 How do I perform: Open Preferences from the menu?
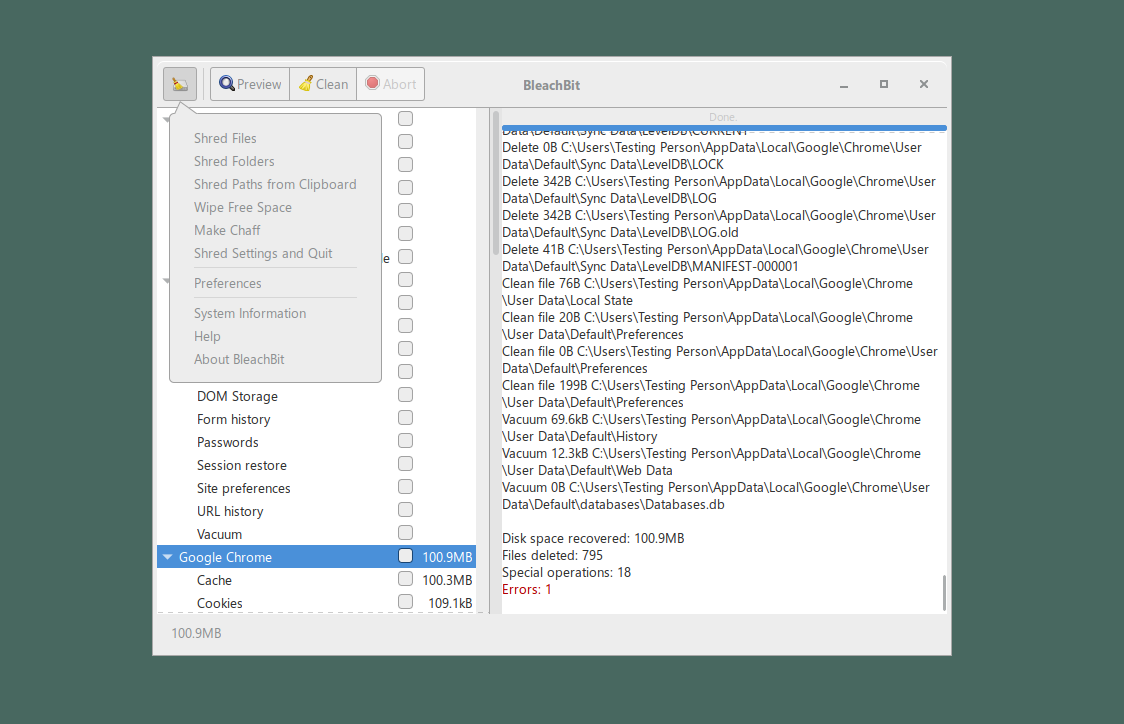pyautogui.click(x=228, y=283)
